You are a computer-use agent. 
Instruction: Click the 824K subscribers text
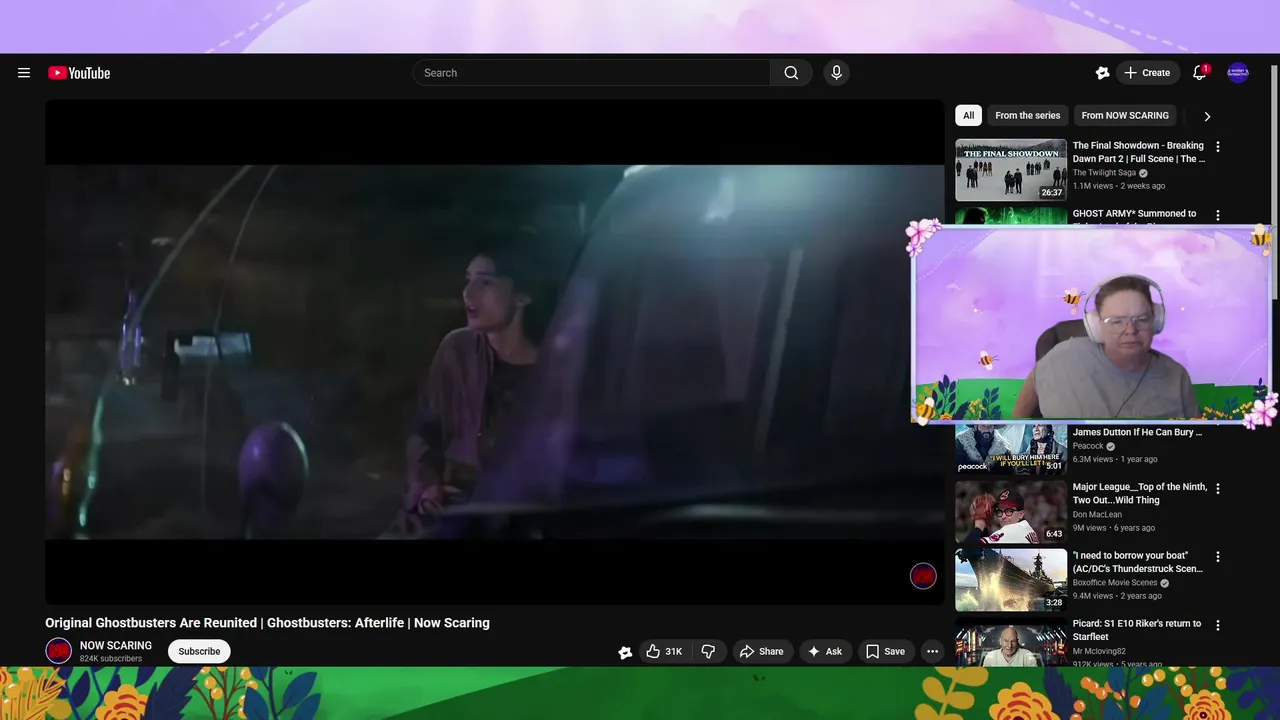[111, 659]
